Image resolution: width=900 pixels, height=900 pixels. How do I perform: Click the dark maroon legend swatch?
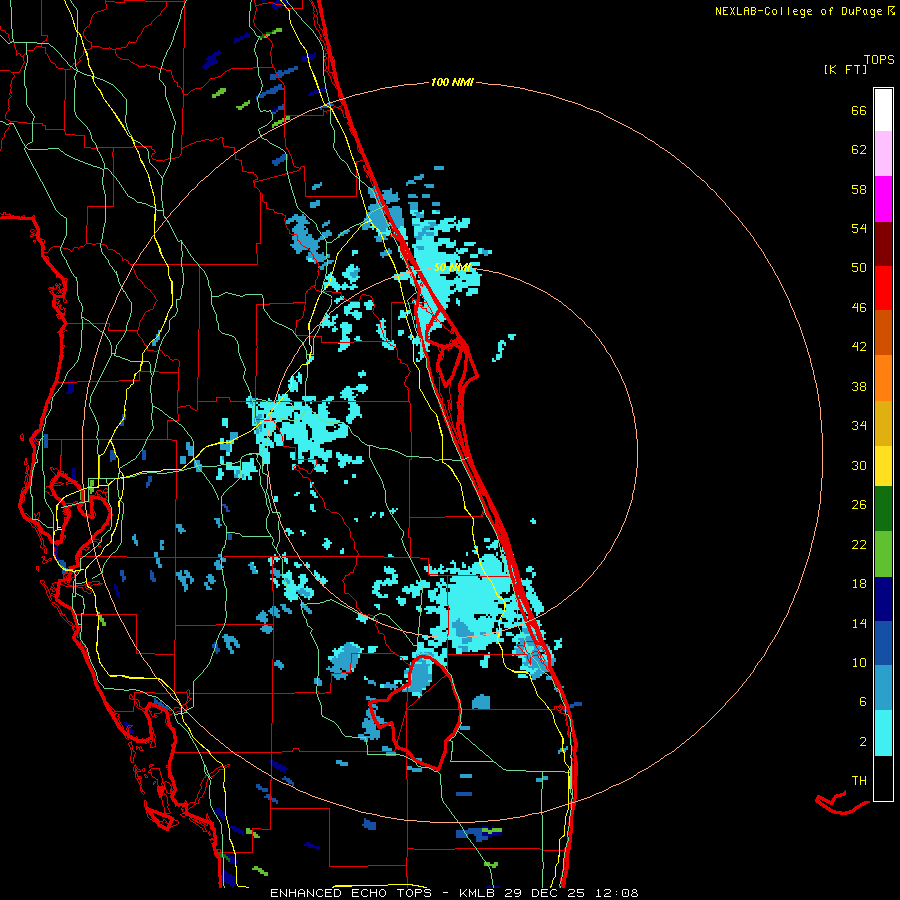coord(883,244)
